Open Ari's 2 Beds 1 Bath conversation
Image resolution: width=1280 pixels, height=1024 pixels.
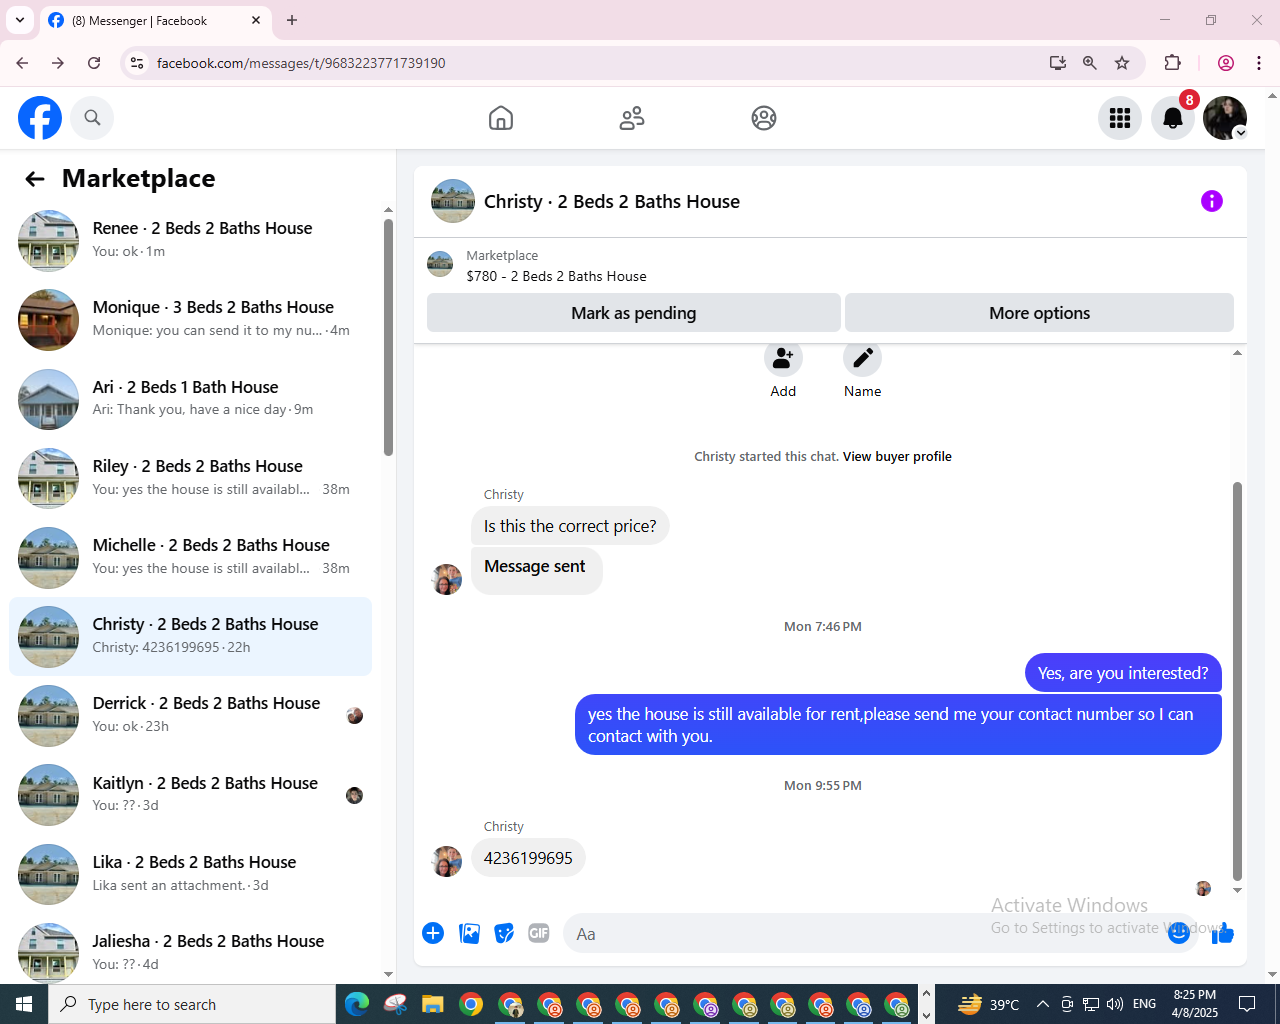pyautogui.click(x=190, y=398)
